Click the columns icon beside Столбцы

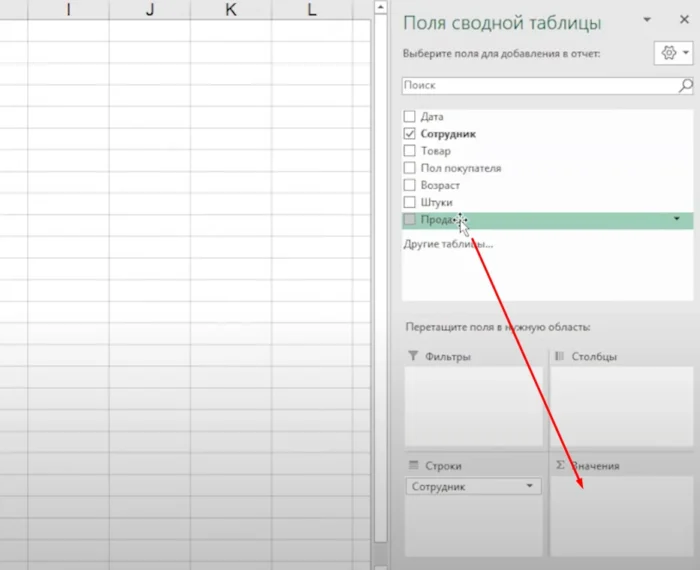point(560,356)
